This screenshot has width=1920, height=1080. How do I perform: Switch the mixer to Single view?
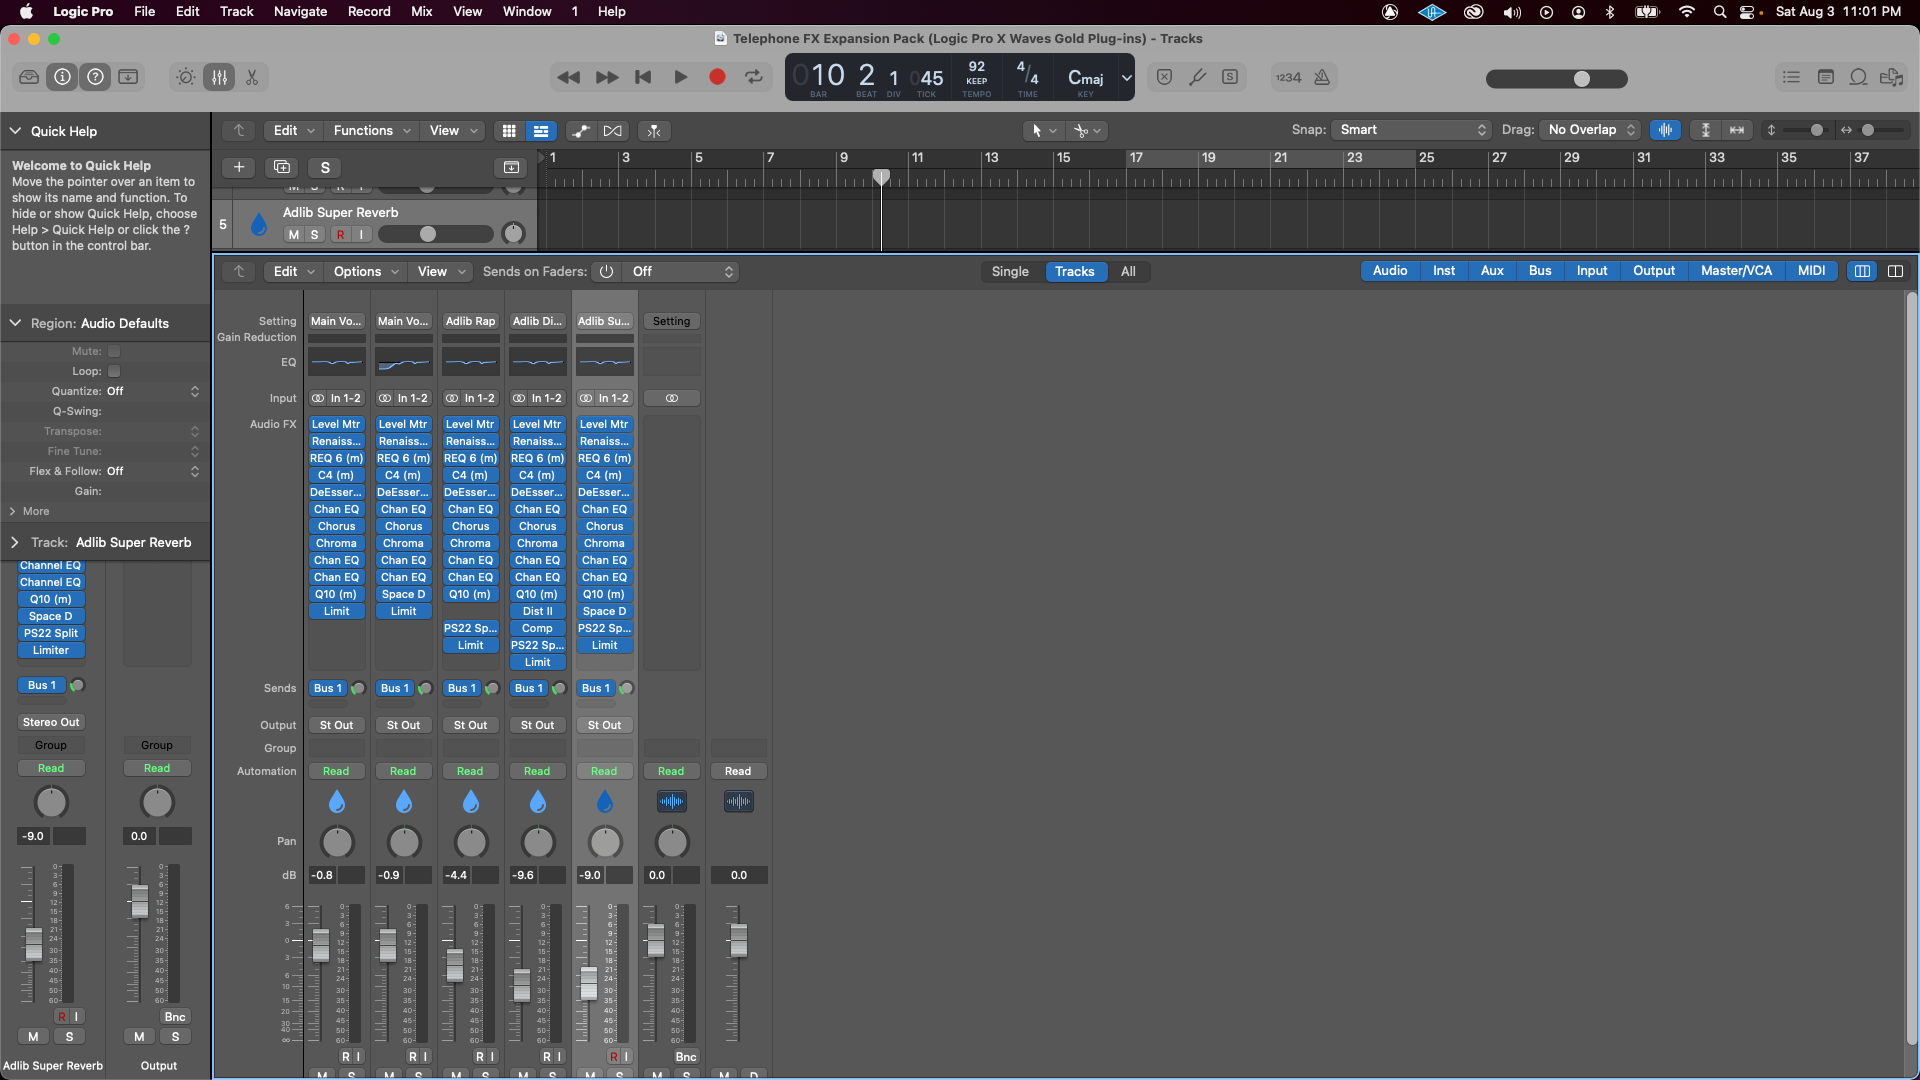1010,271
